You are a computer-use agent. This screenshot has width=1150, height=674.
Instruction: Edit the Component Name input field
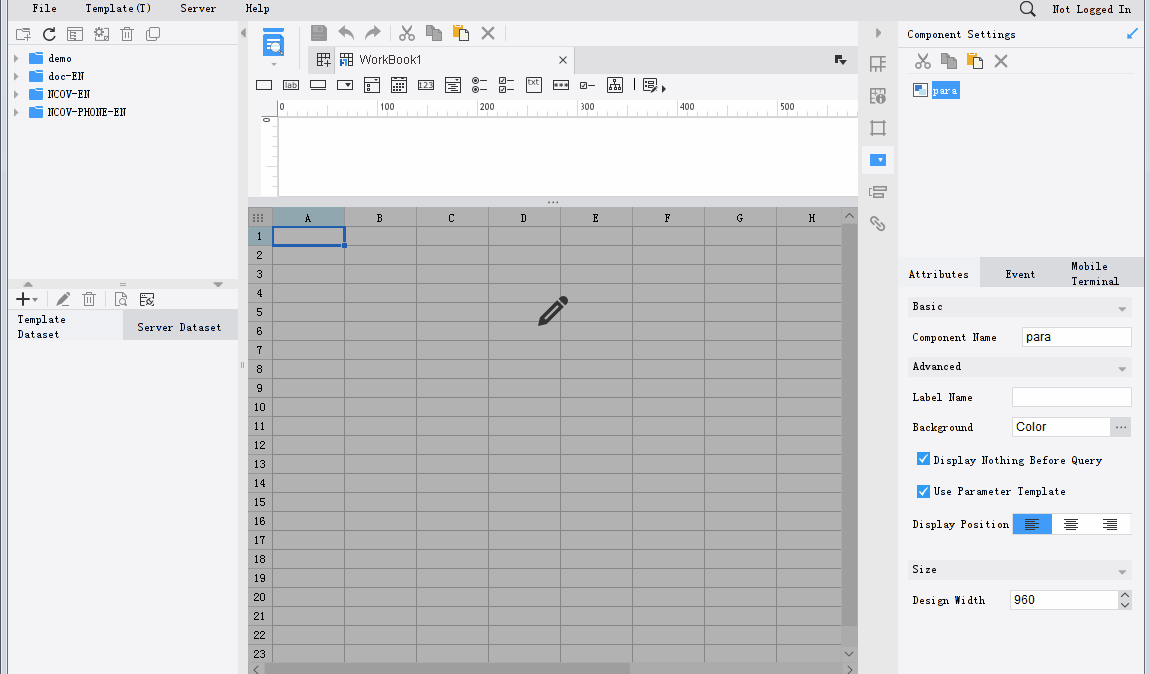[1076, 337]
